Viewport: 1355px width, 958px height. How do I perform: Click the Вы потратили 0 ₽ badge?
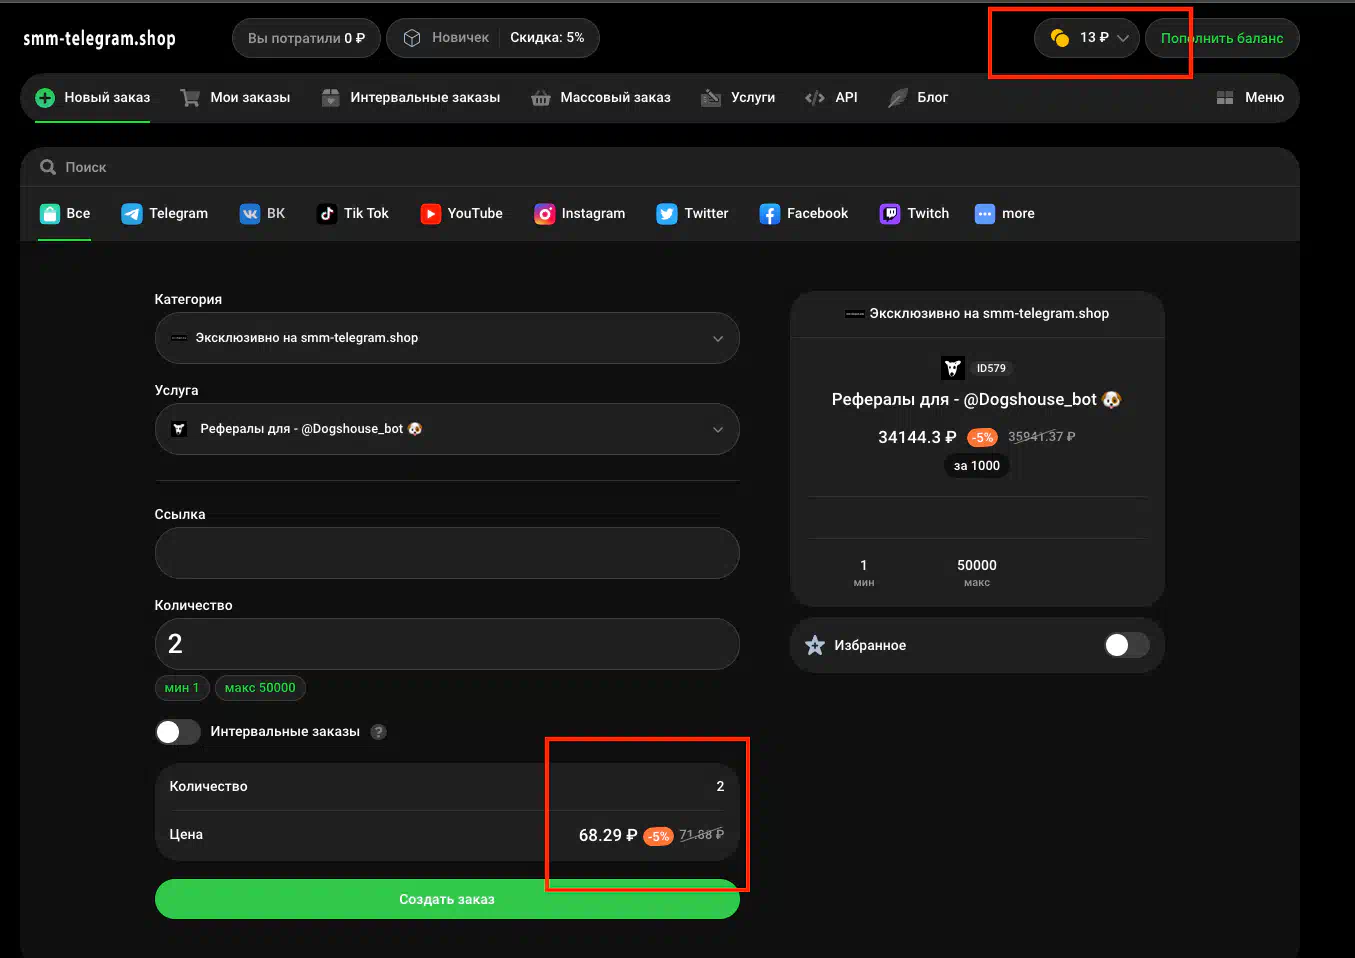(x=306, y=38)
